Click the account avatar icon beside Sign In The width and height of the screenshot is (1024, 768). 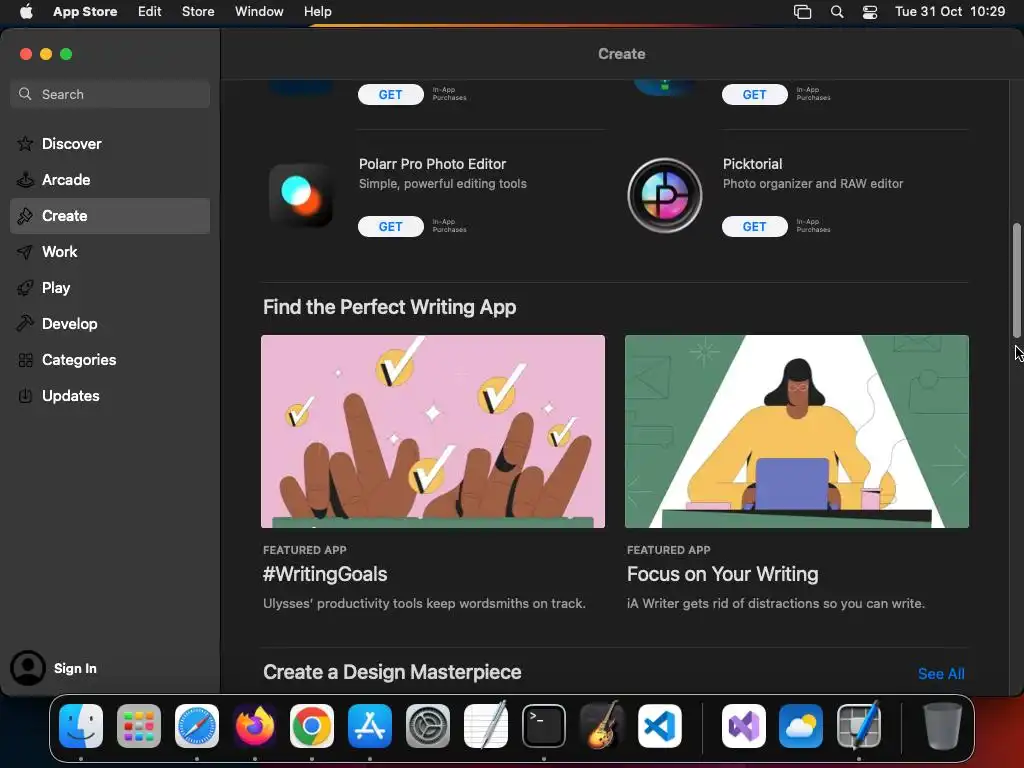[x=27, y=668]
